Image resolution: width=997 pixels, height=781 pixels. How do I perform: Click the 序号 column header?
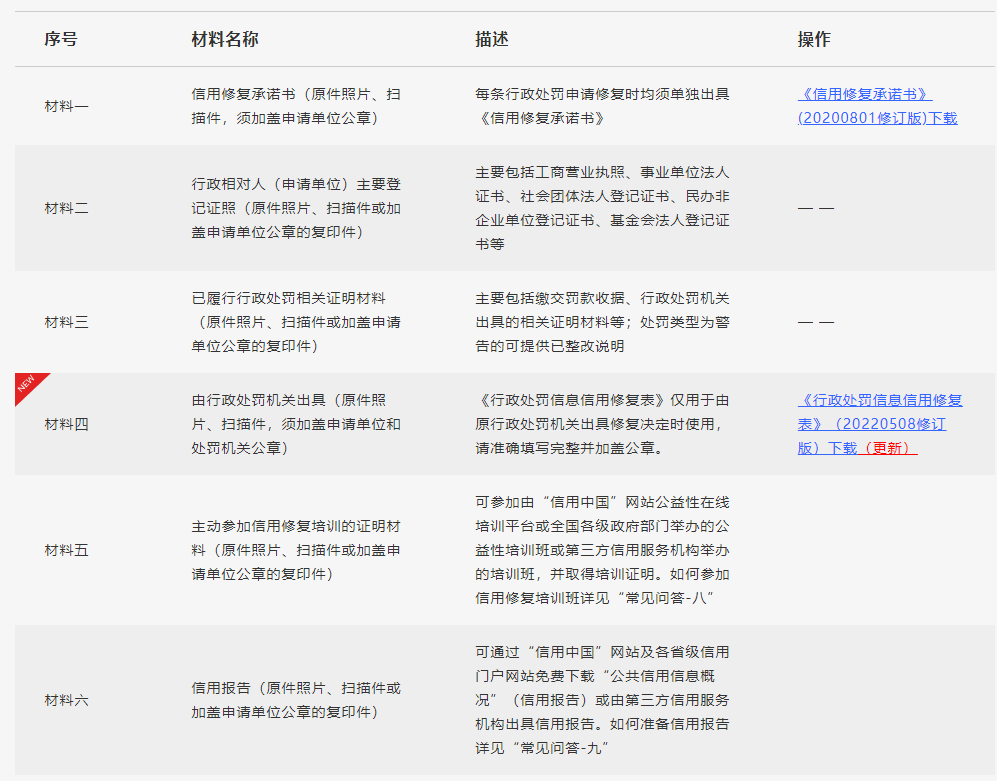(61, 39)
